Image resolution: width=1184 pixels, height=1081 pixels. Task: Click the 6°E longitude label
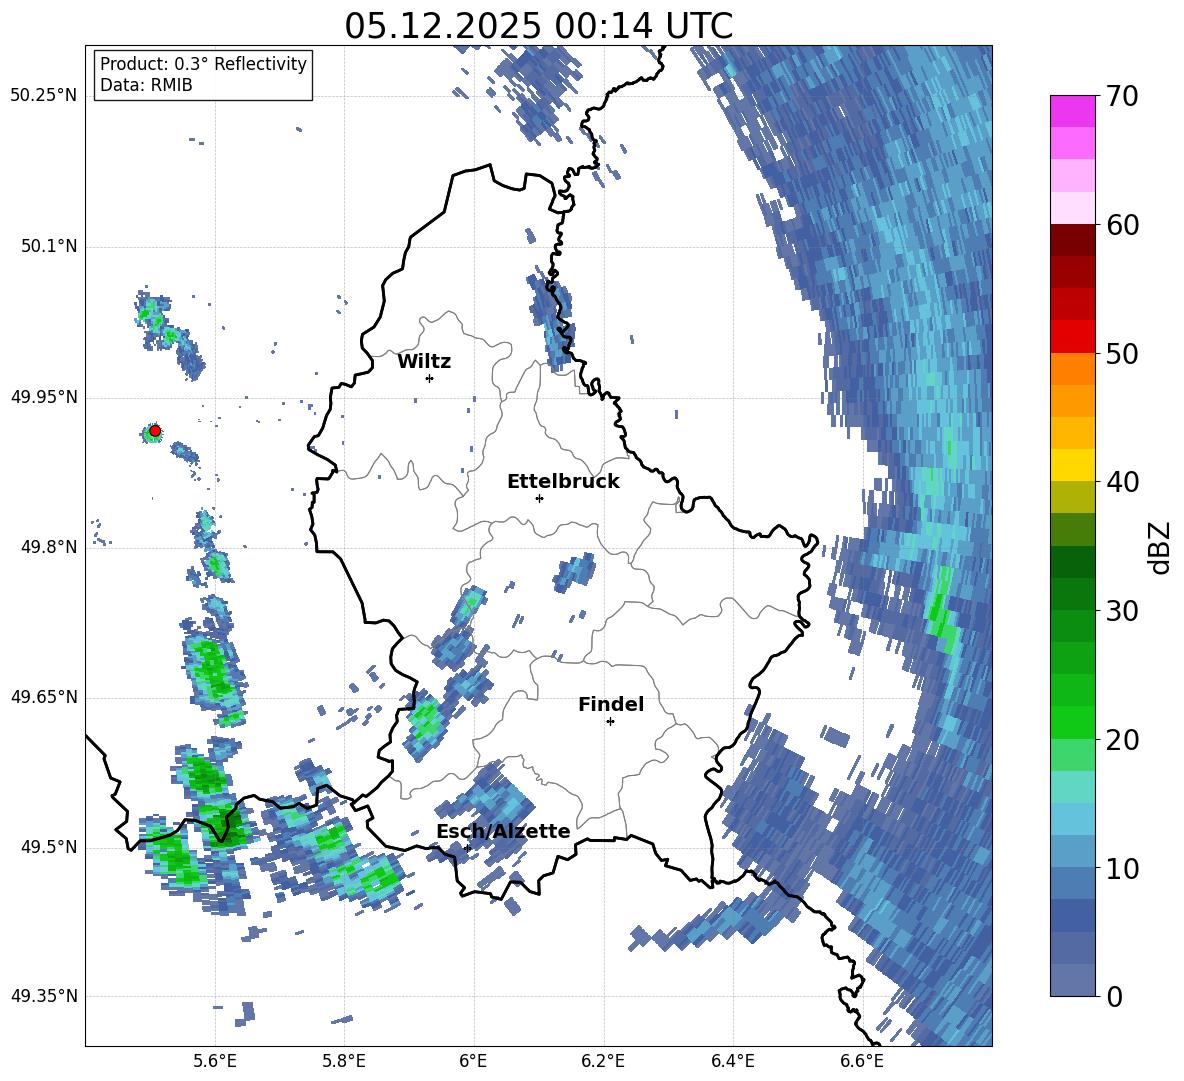point(473,1061)
